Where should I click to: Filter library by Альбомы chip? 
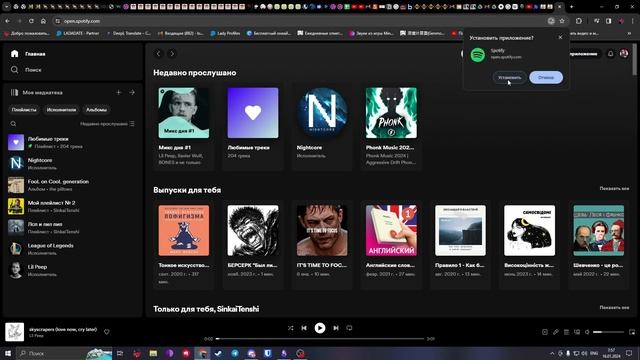coord(96,110)
